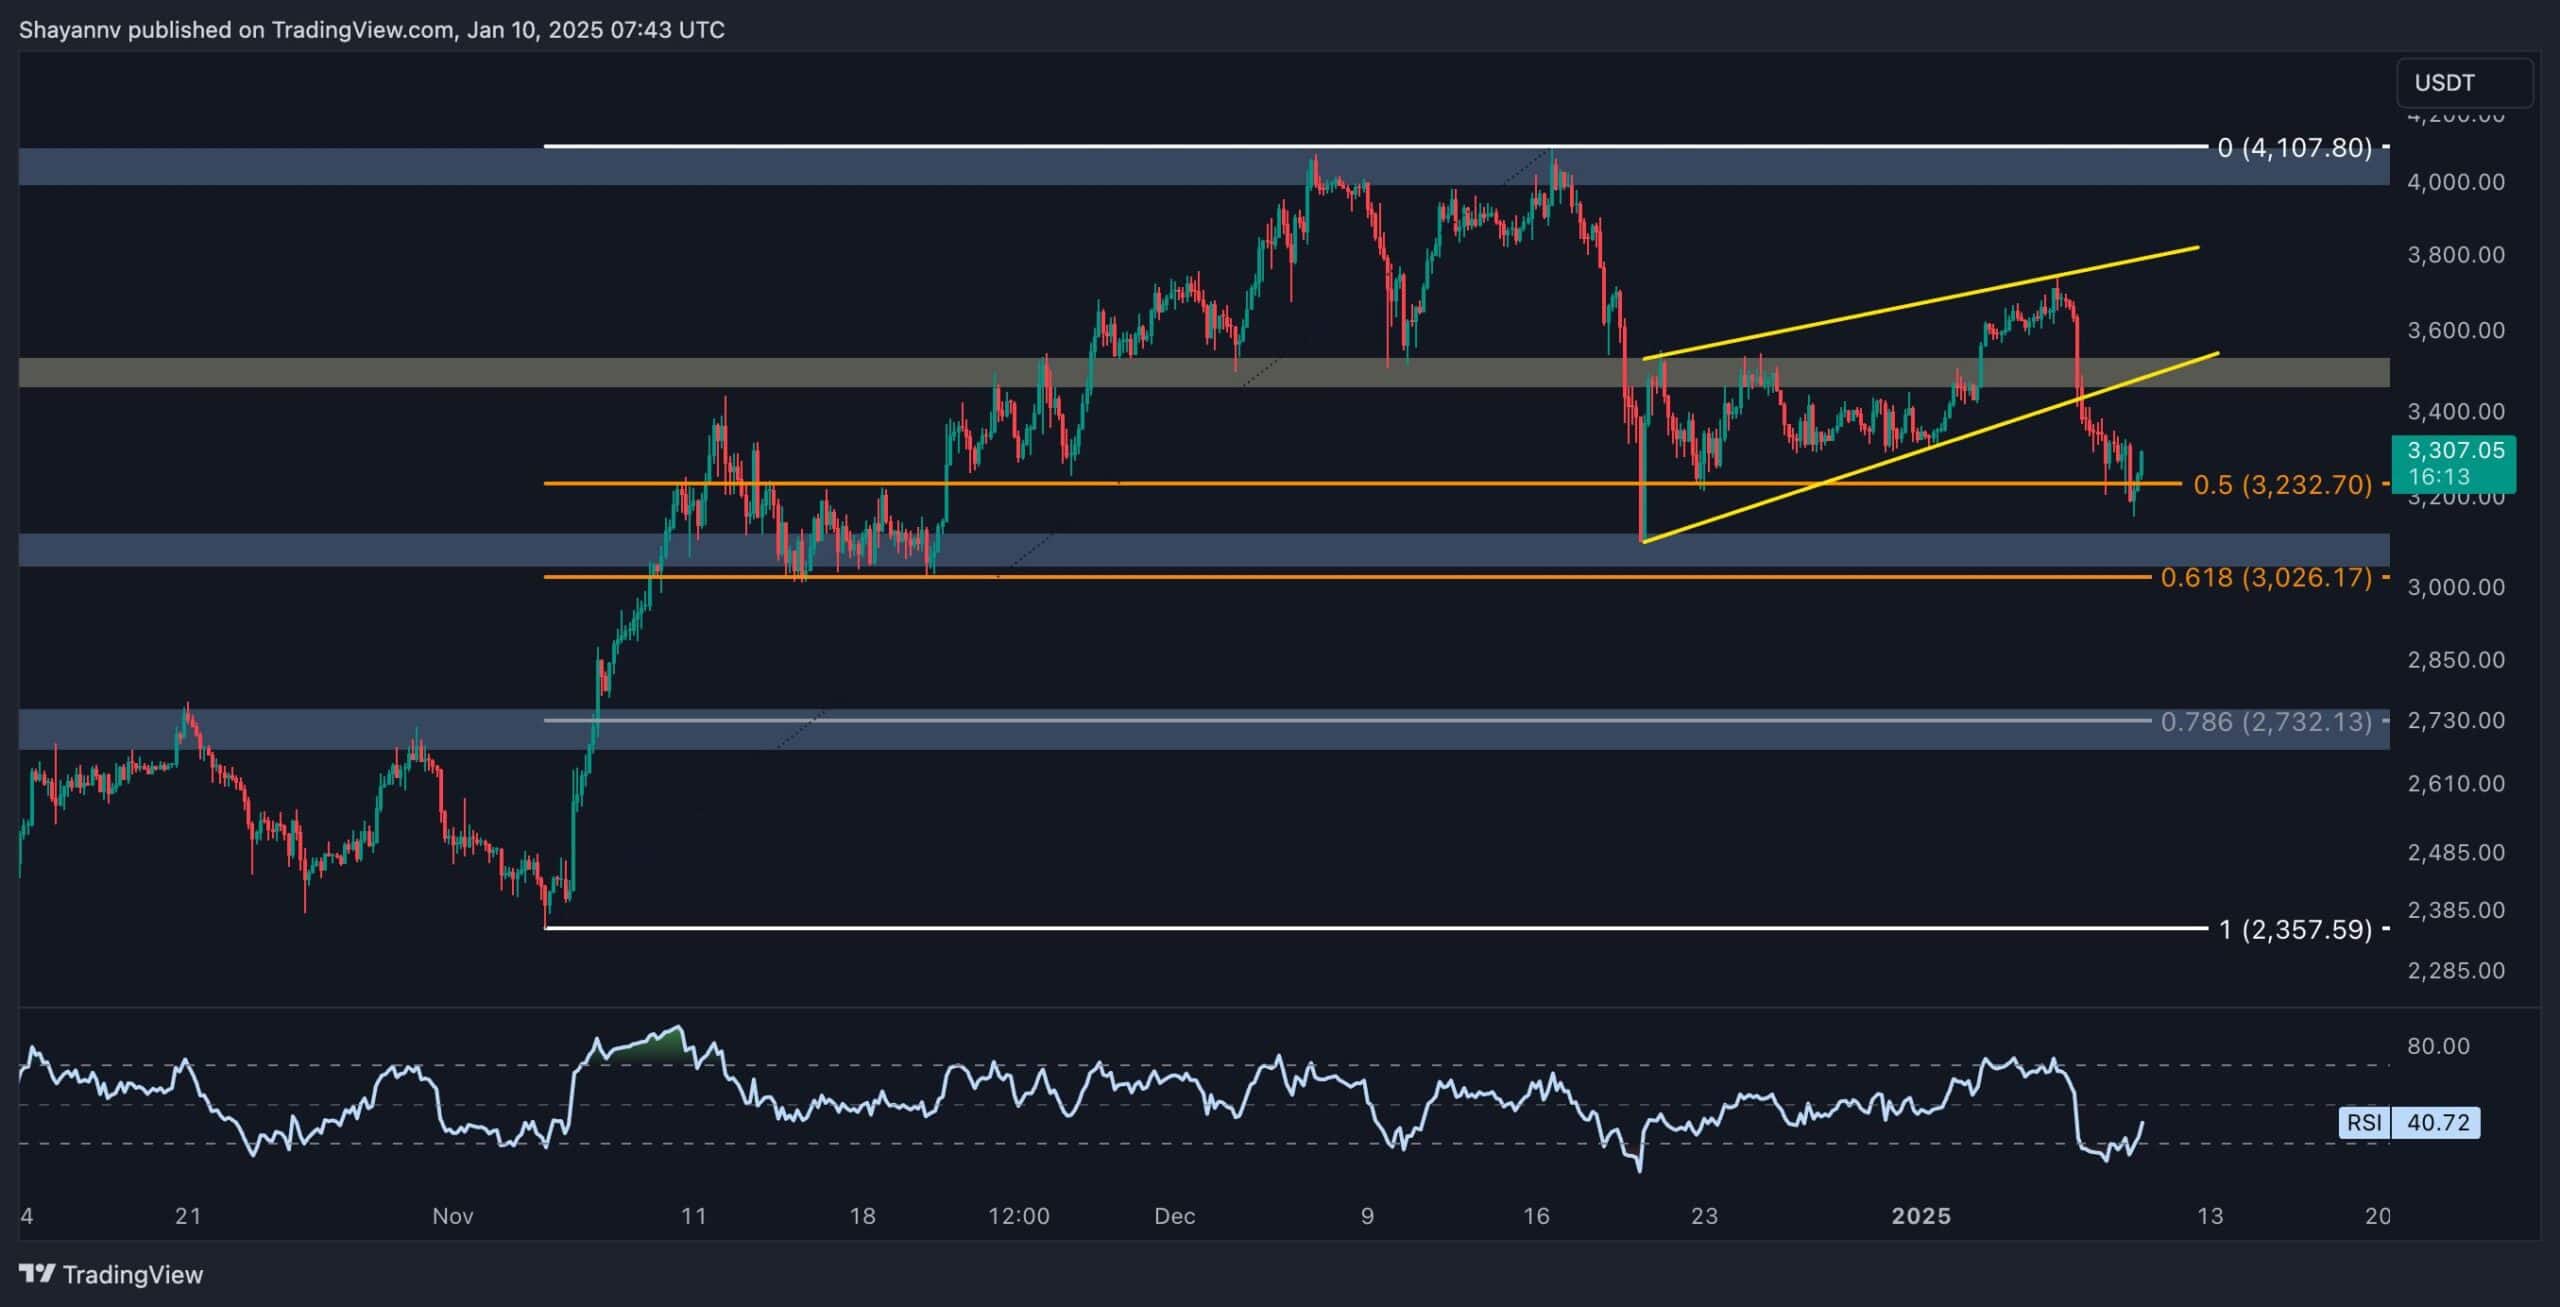The image size is (2560, 1307).
Task: Click the RSI indicator line at right end
Action: [2142, 1123]
